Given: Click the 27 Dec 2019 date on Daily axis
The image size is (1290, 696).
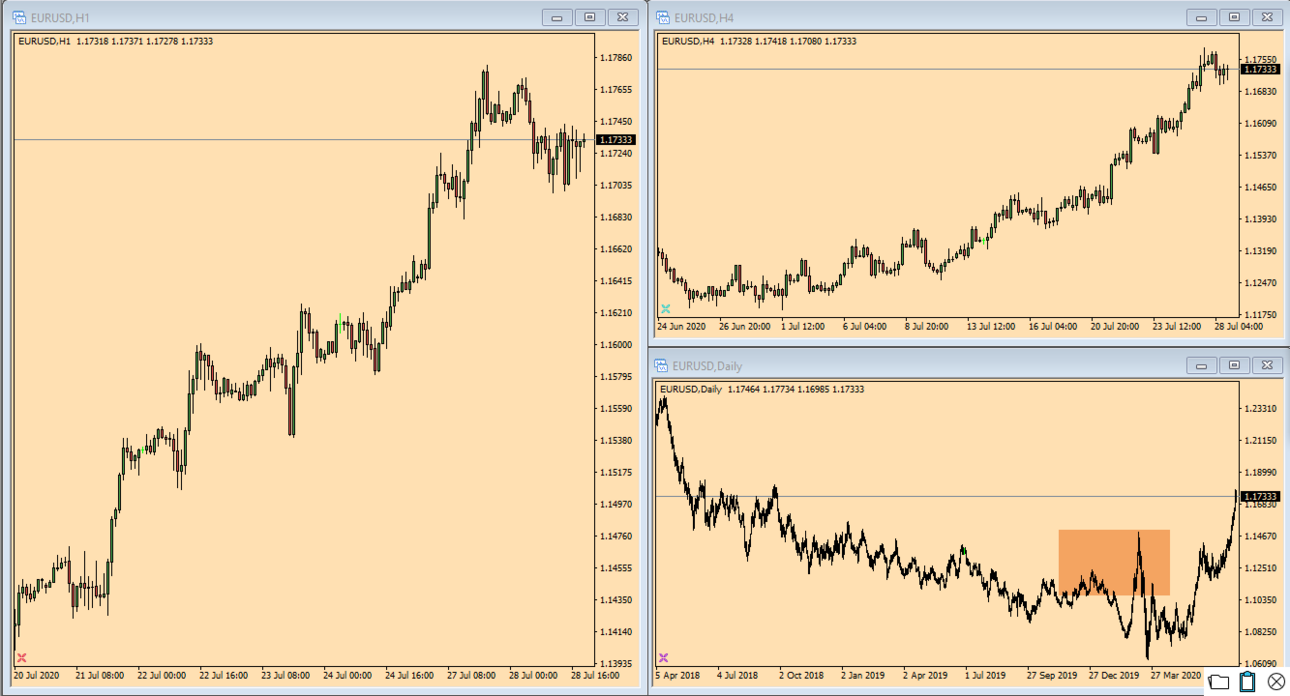Looking at the screenshot, I should (1114, 675).
